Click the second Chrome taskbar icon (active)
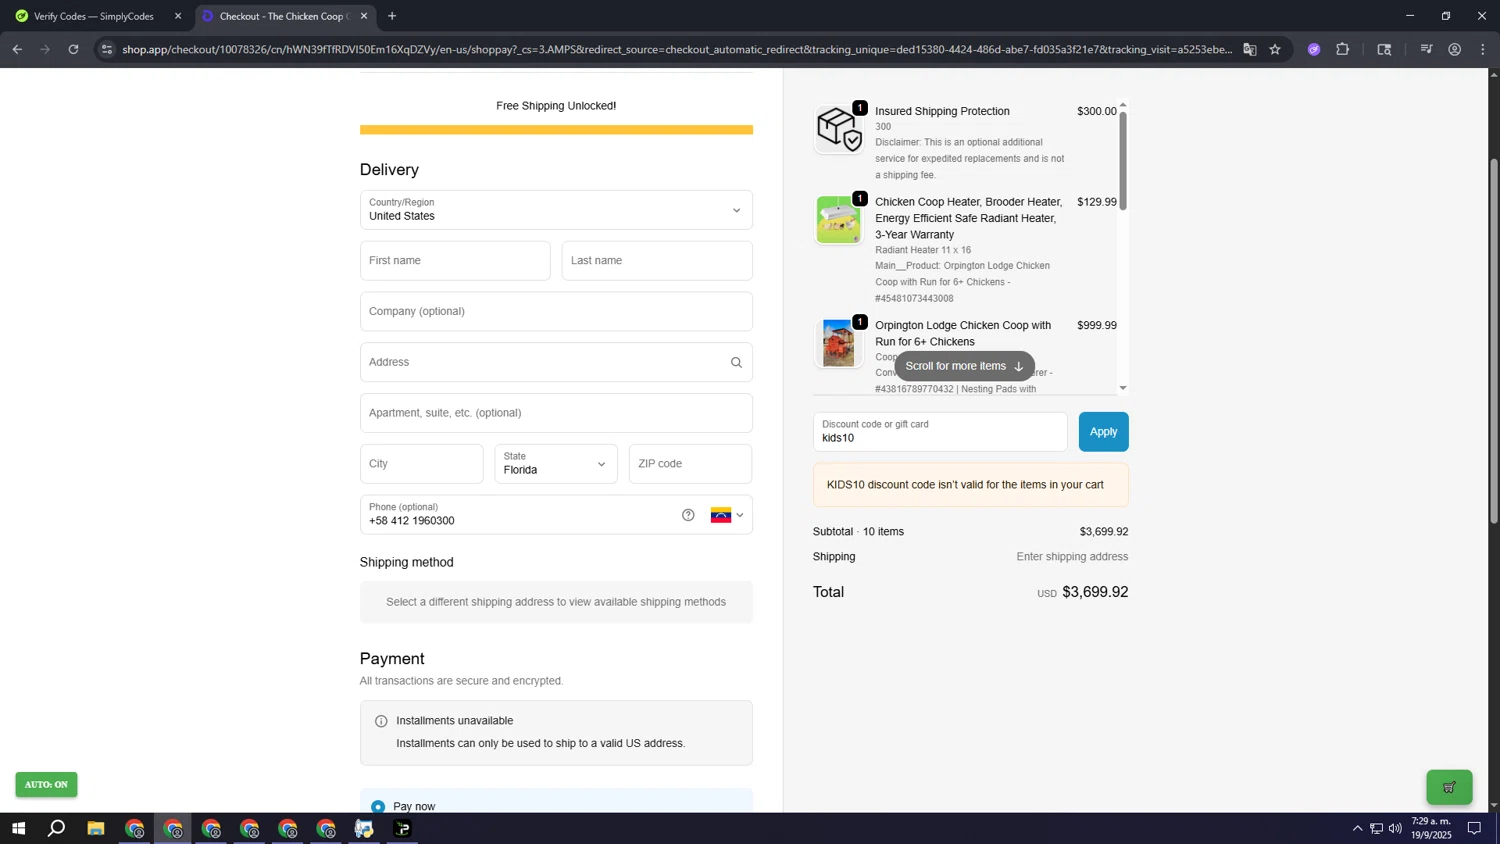The image size is (1500, 844). 173,829
